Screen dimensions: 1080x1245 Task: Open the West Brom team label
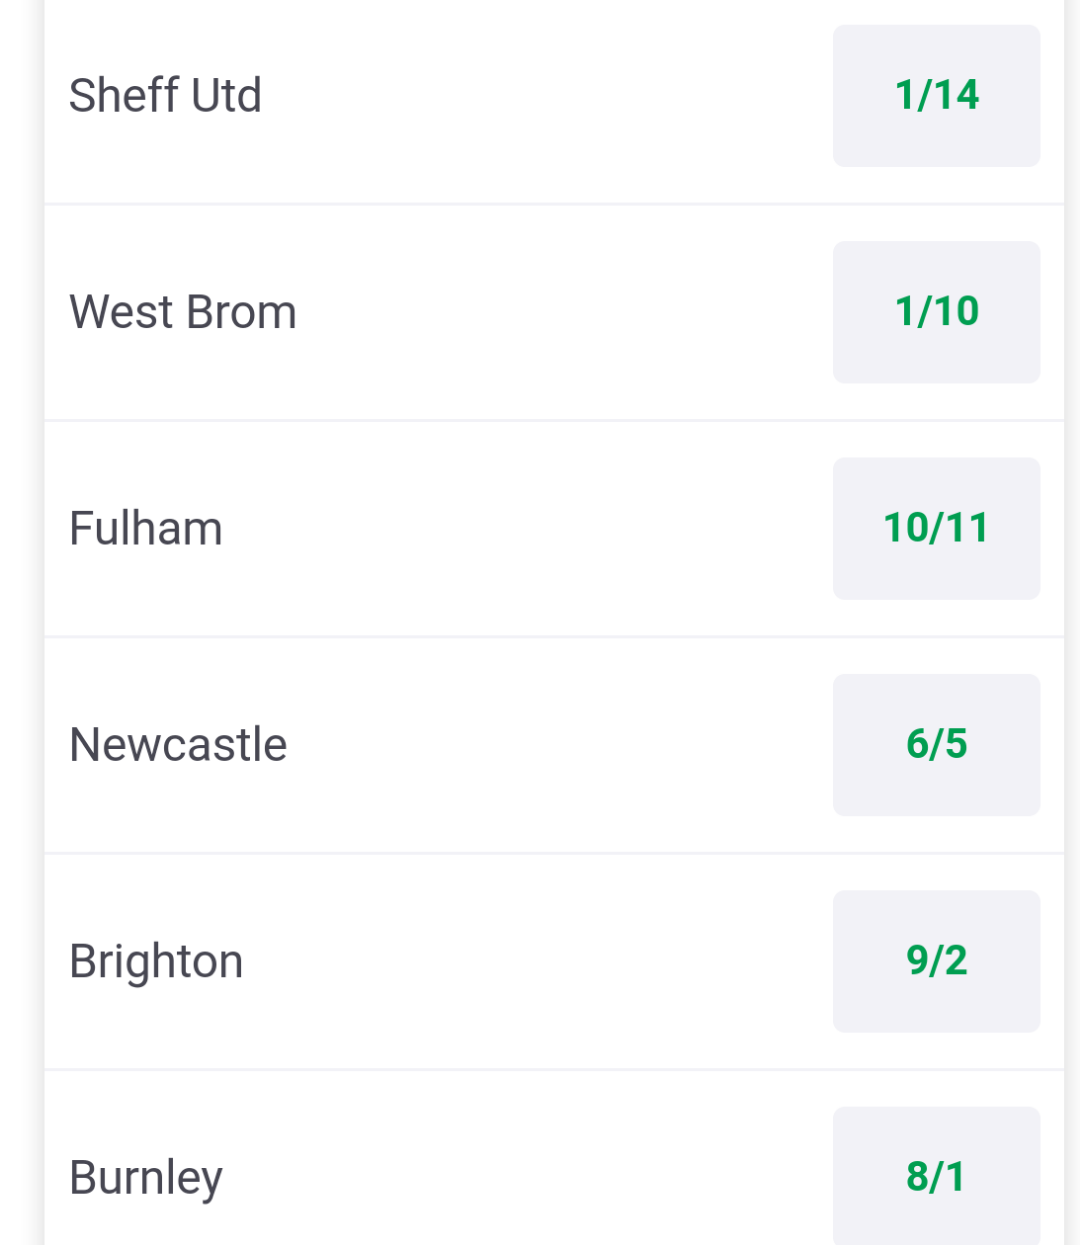pos(183,312)
